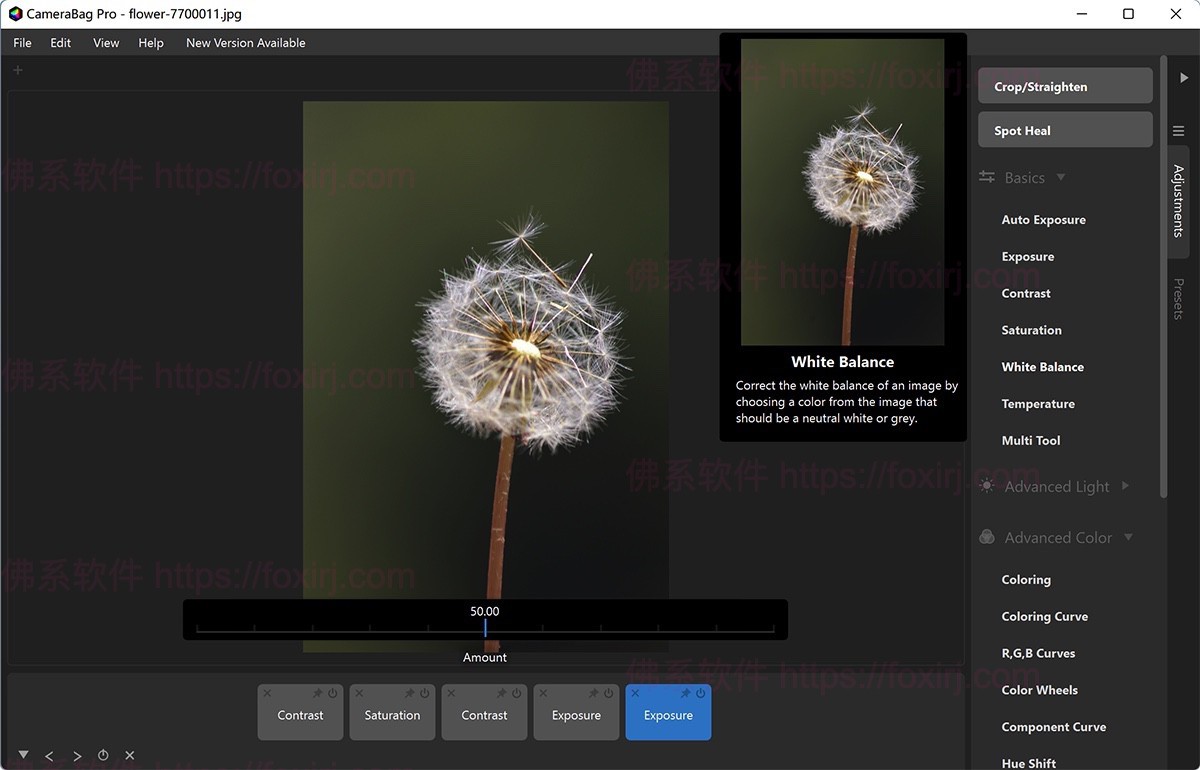Screen dimensions: 1200x770
Task: Toggle off the fourth Exposure tile's power icon
Action: click(x=608, y=692)
